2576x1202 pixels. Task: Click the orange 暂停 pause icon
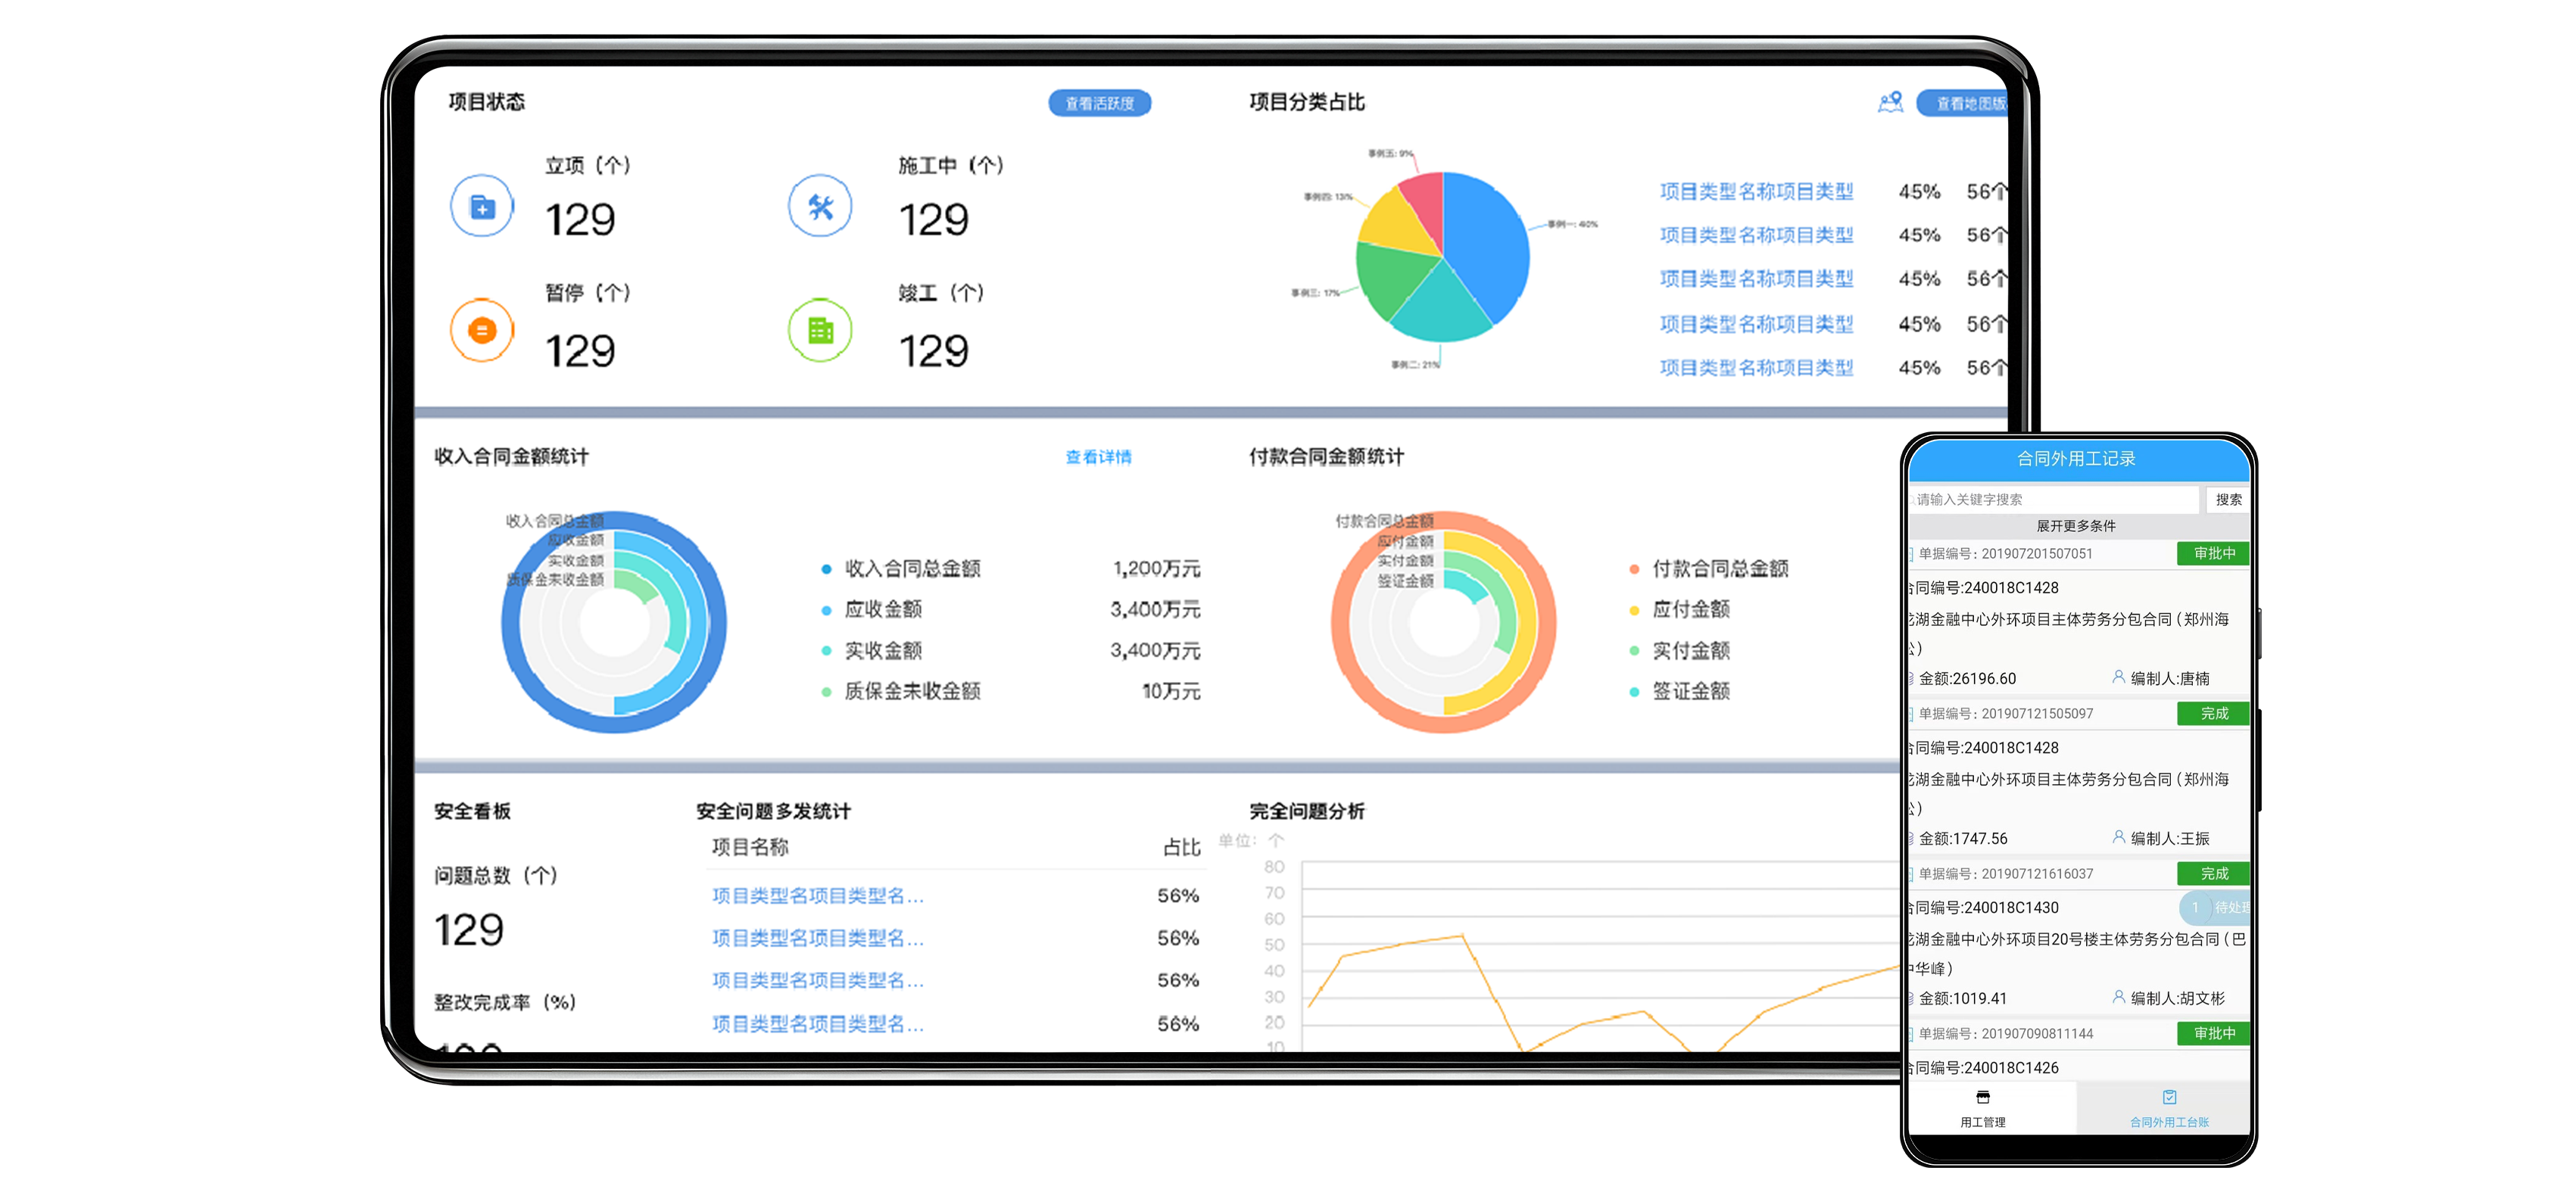pyautogui.click(x=482, y=330)
